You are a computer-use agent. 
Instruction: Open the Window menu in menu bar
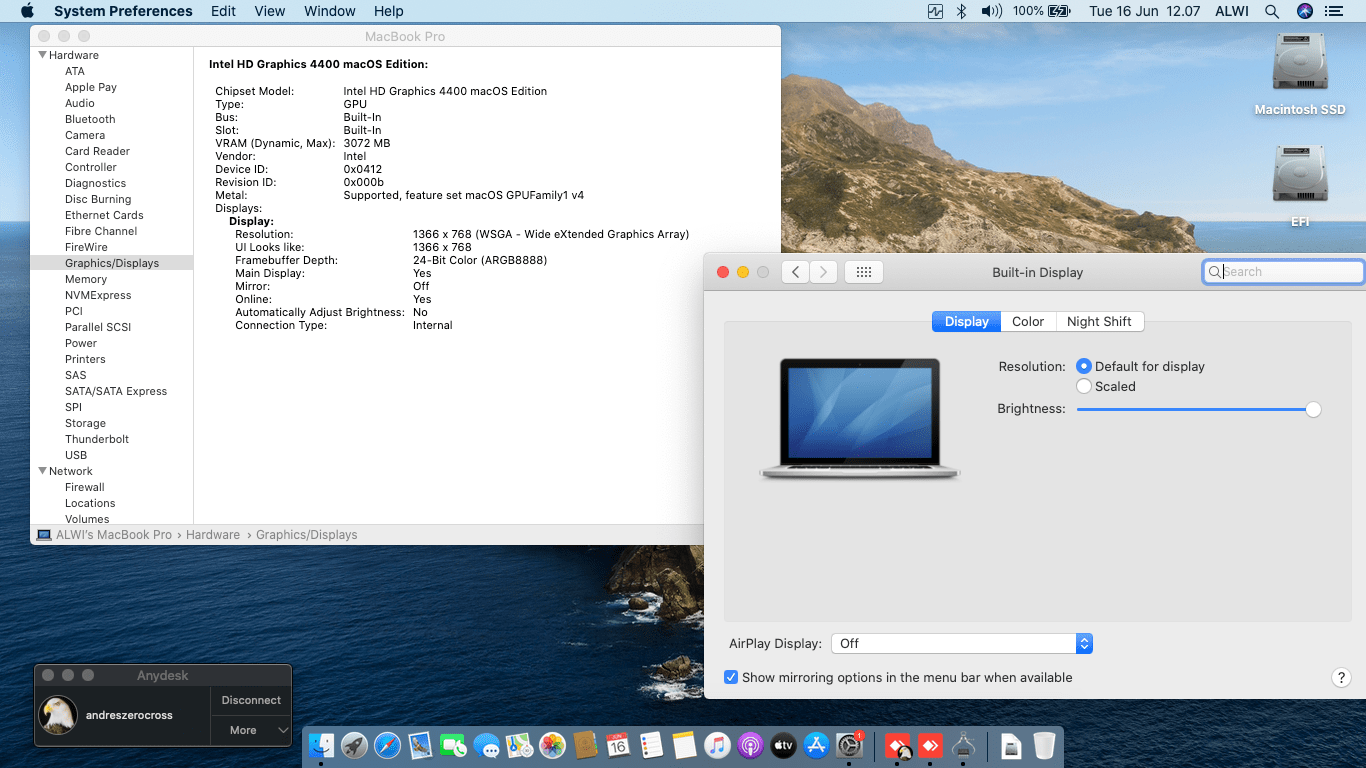pos(329,11)
